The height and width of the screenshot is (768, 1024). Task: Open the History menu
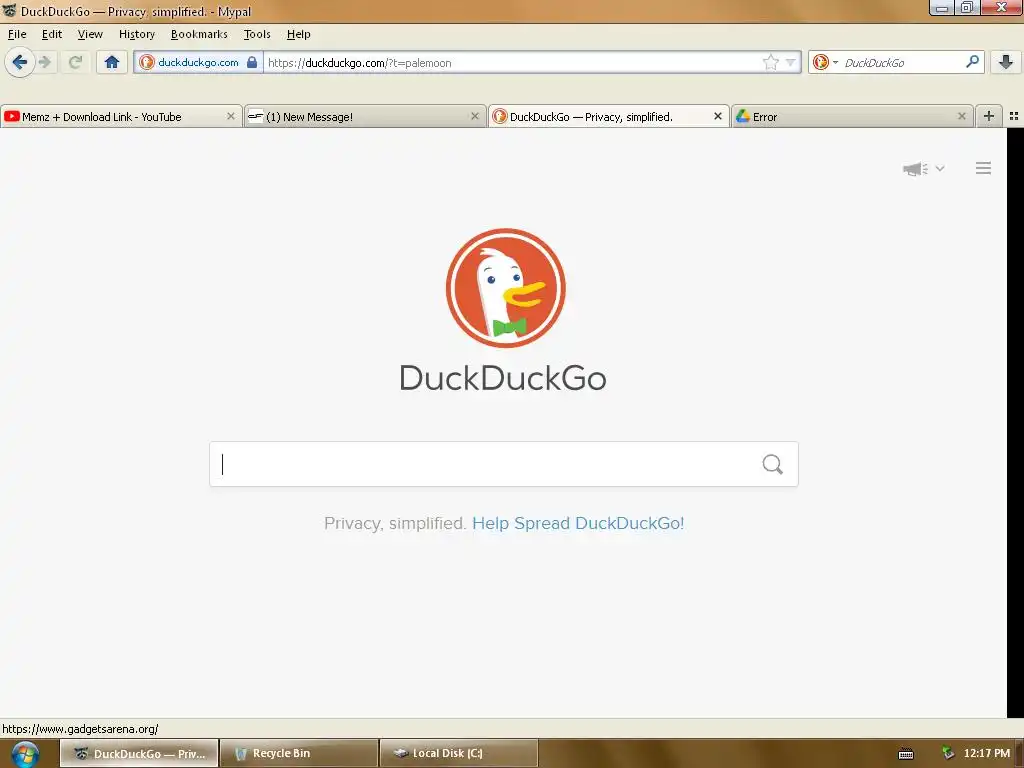pyautogui.click(x=136, y=34)
